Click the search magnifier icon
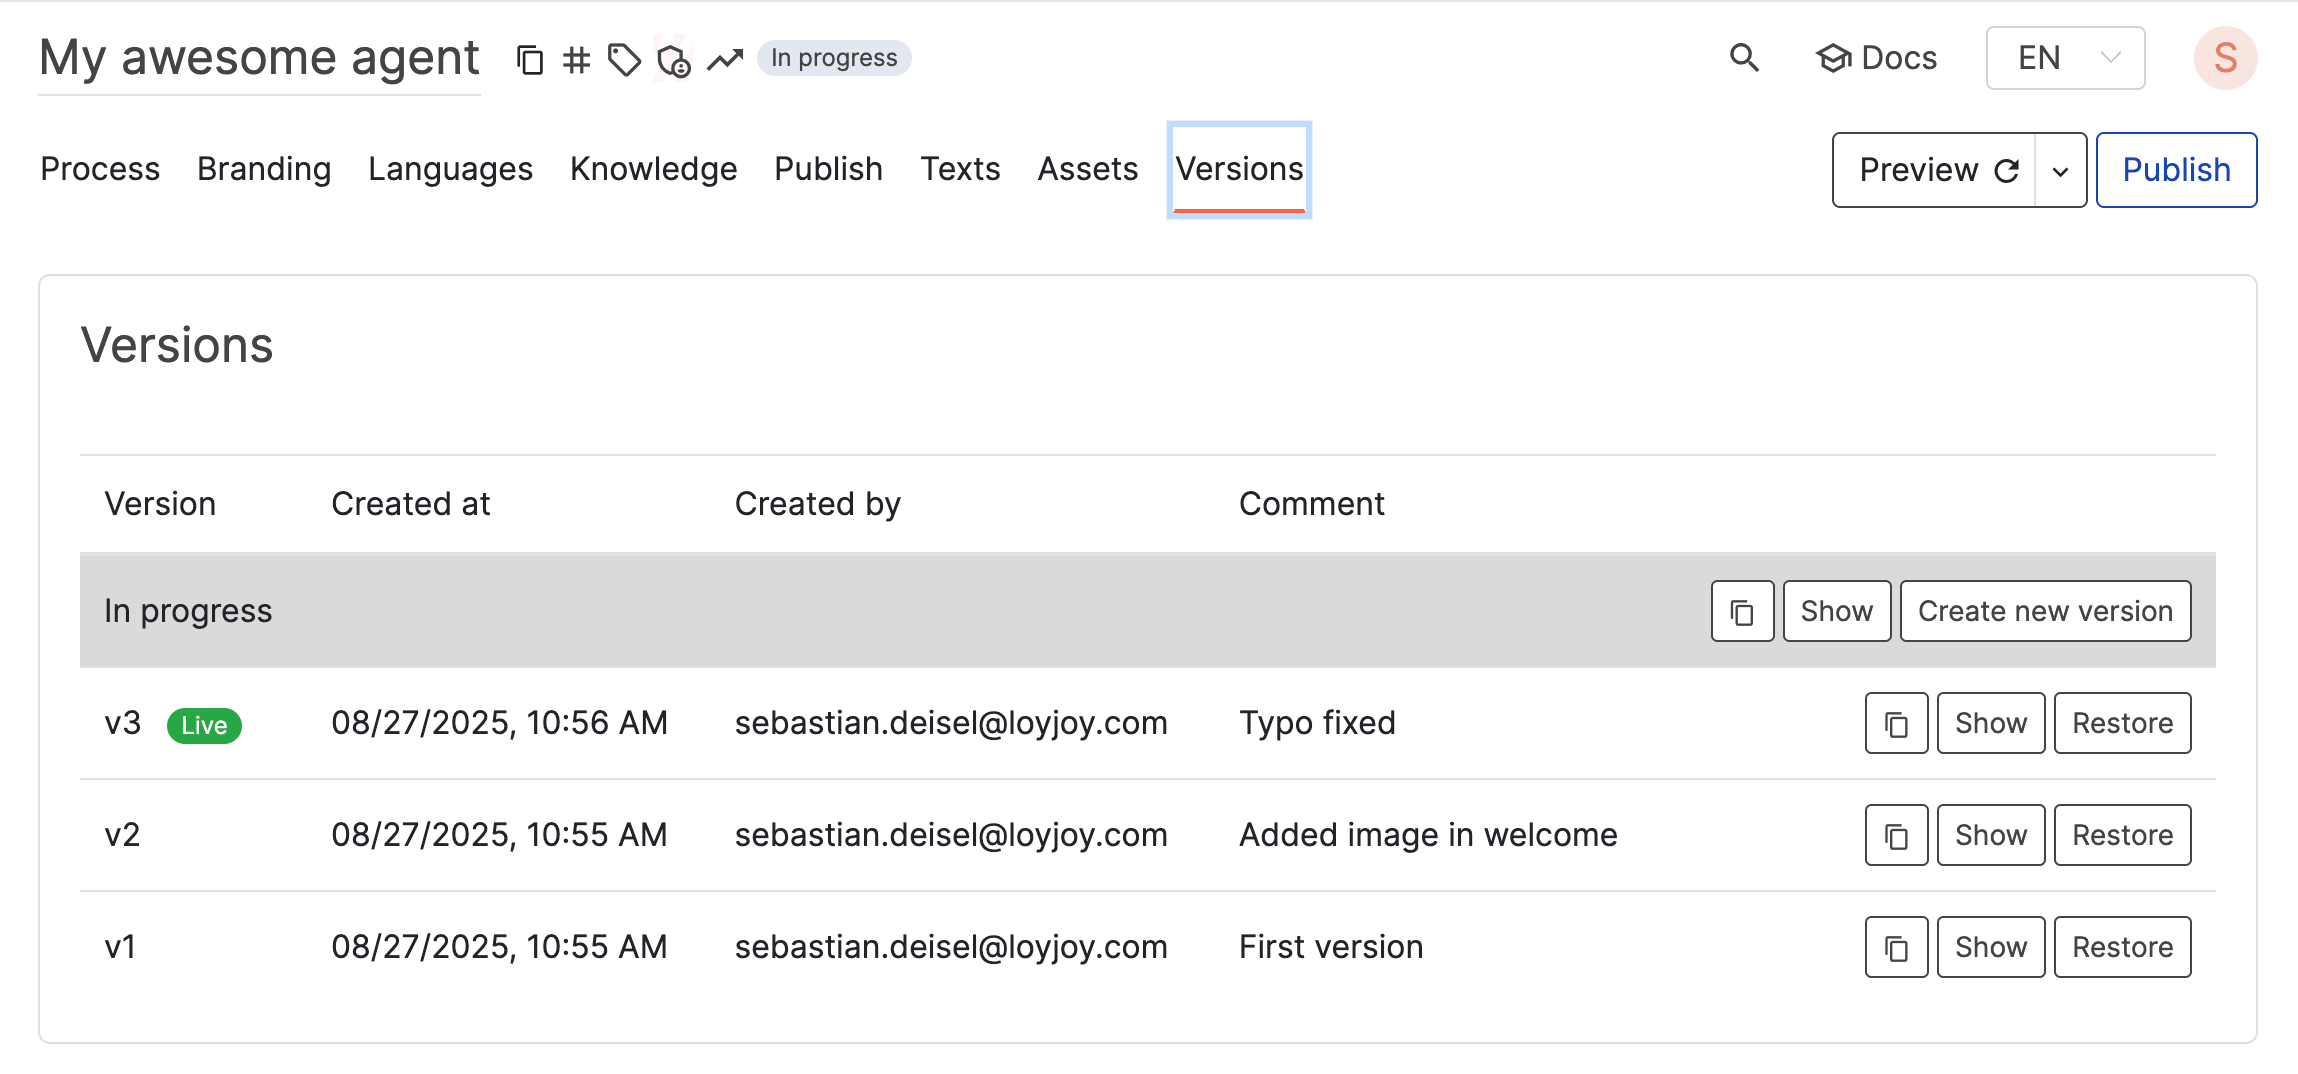Image resolution: width=2298 pixels, height=1074 pixels. pyautogui.click(x=1744, y=58)
